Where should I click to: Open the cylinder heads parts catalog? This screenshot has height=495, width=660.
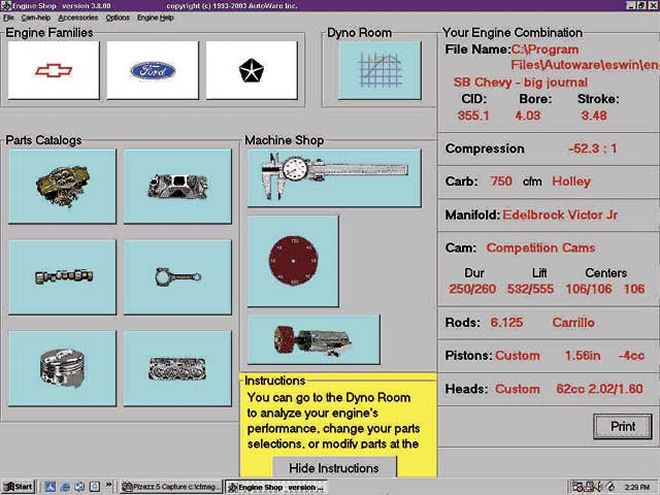click(177, 368)
